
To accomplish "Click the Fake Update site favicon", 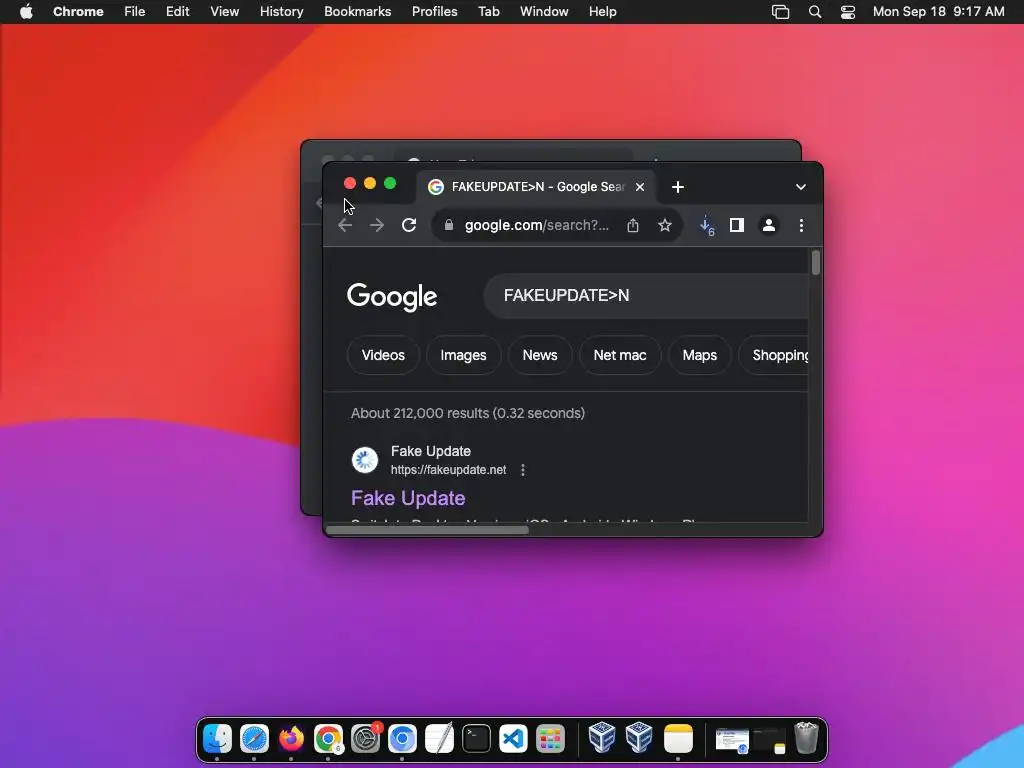I will coord(365,460).
